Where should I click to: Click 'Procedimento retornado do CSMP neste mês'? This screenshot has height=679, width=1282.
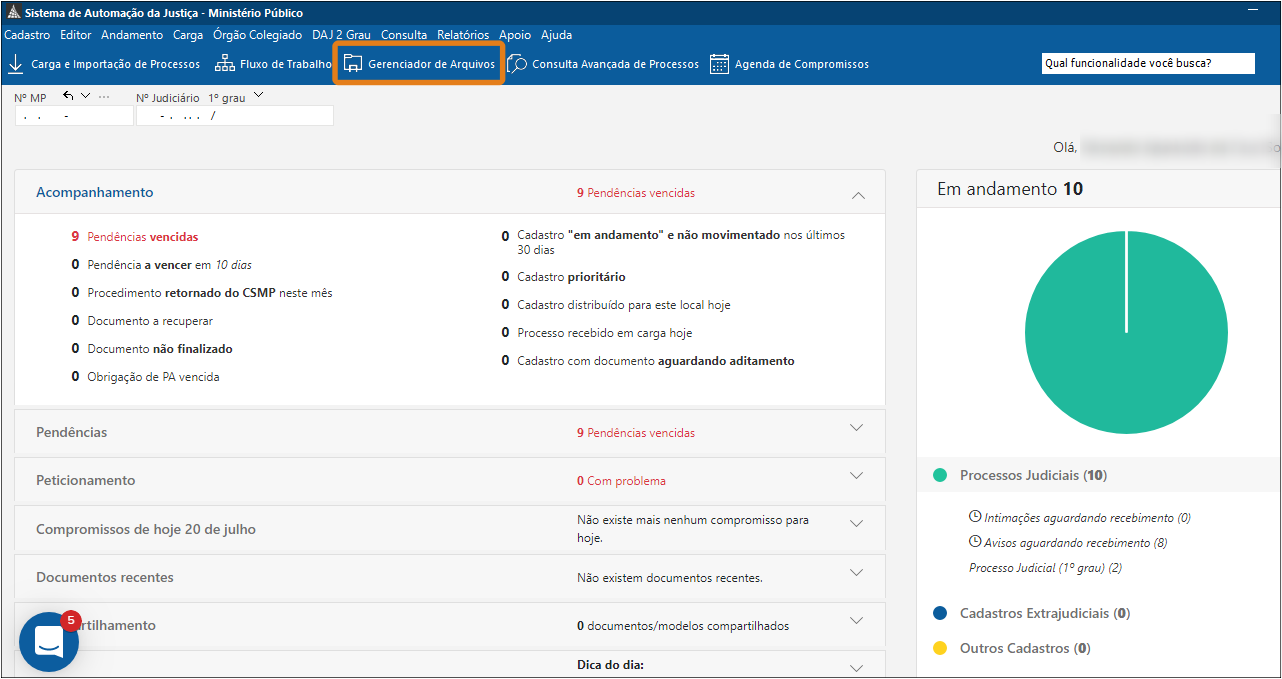[202, 293]
